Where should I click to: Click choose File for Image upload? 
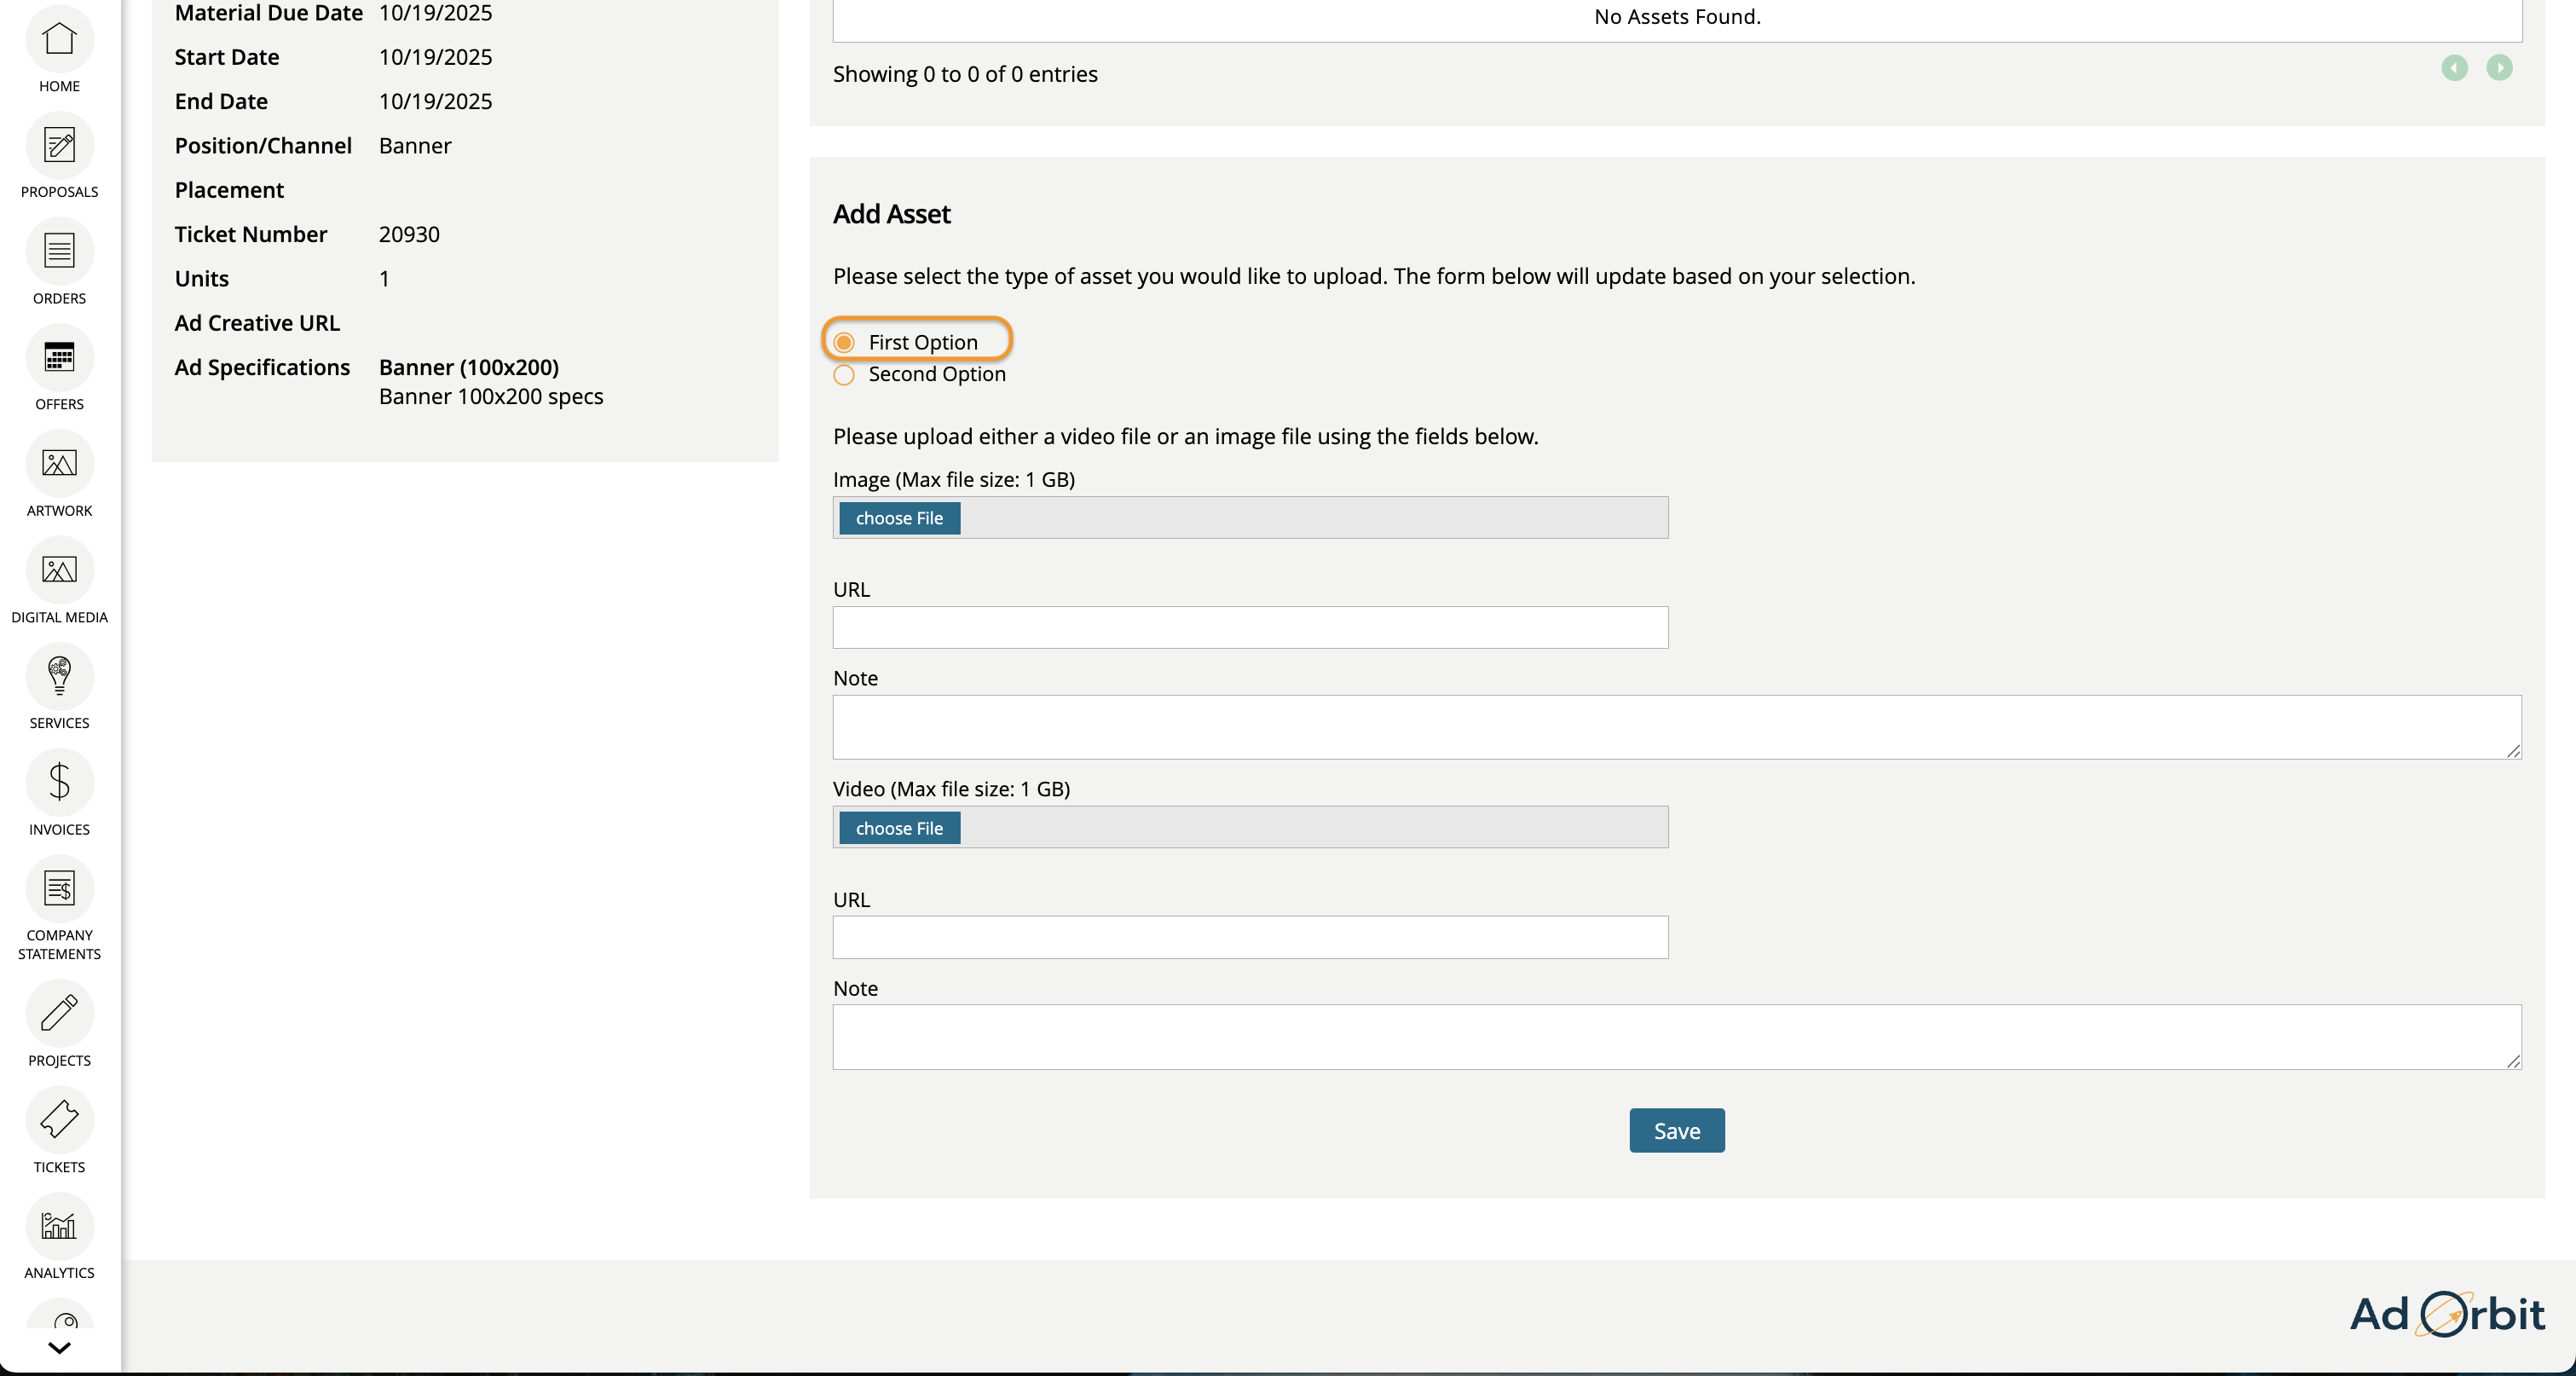point(899,518)
